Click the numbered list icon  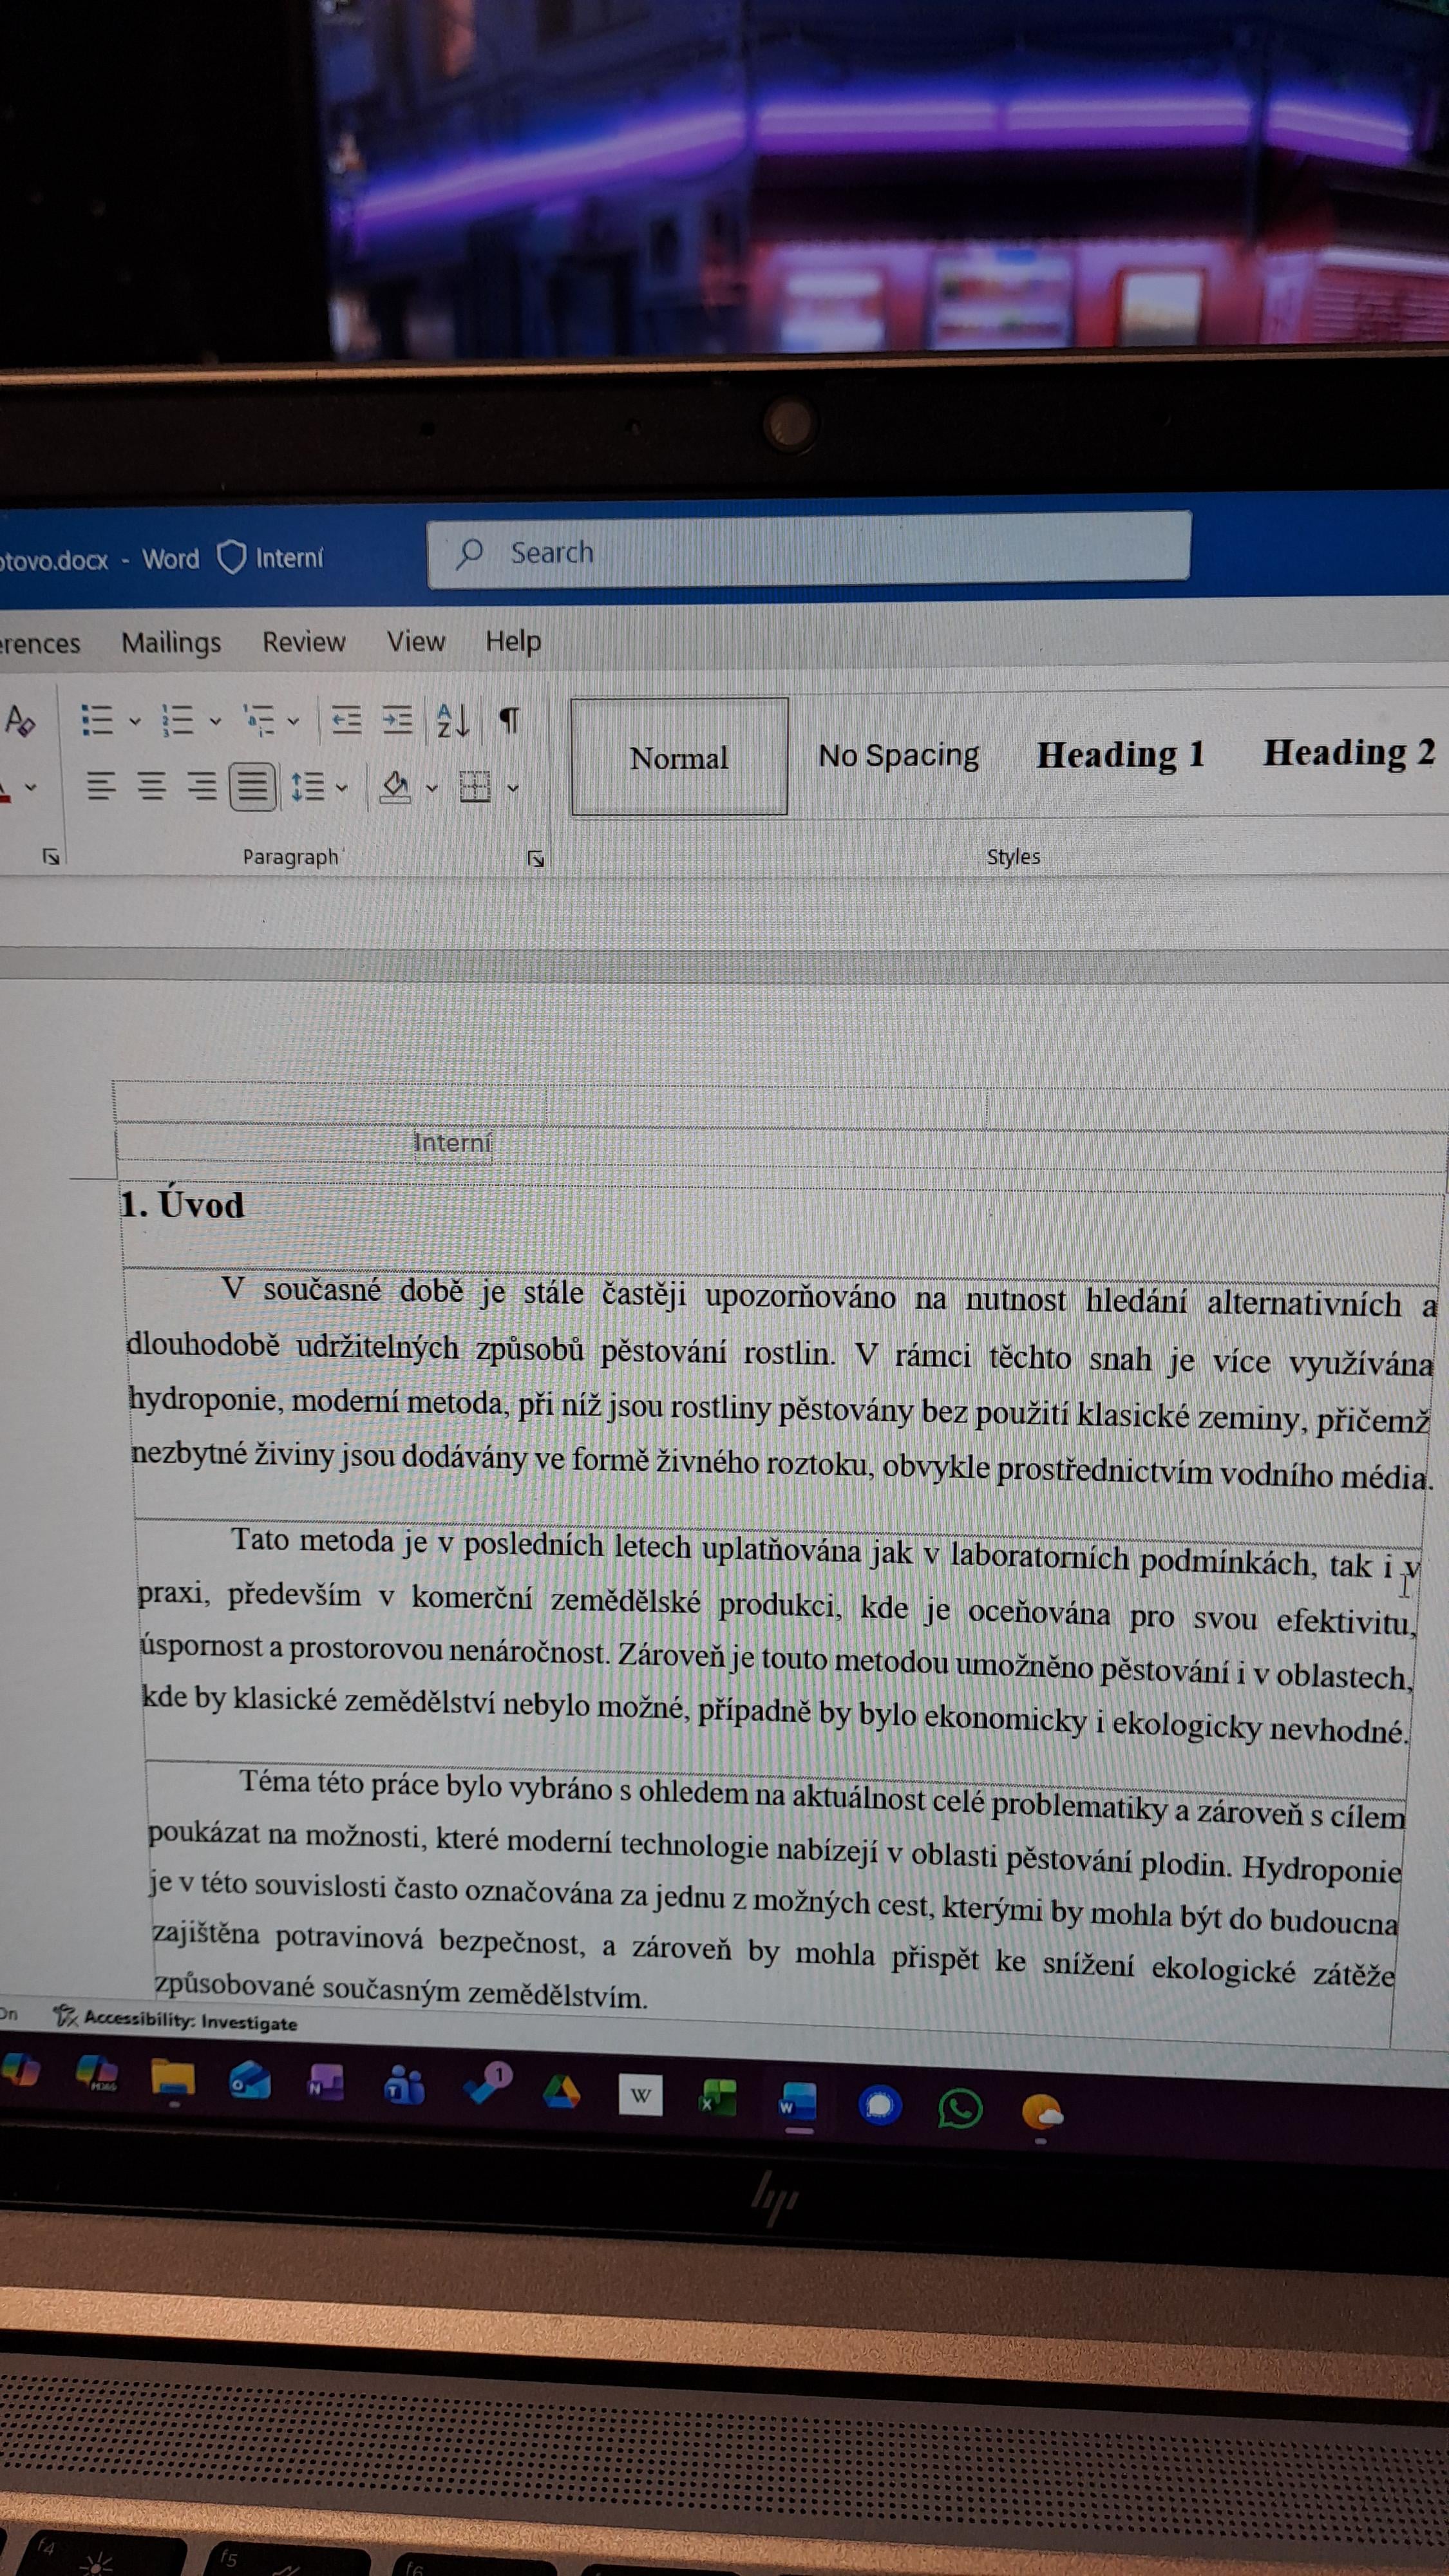point(178,720)
